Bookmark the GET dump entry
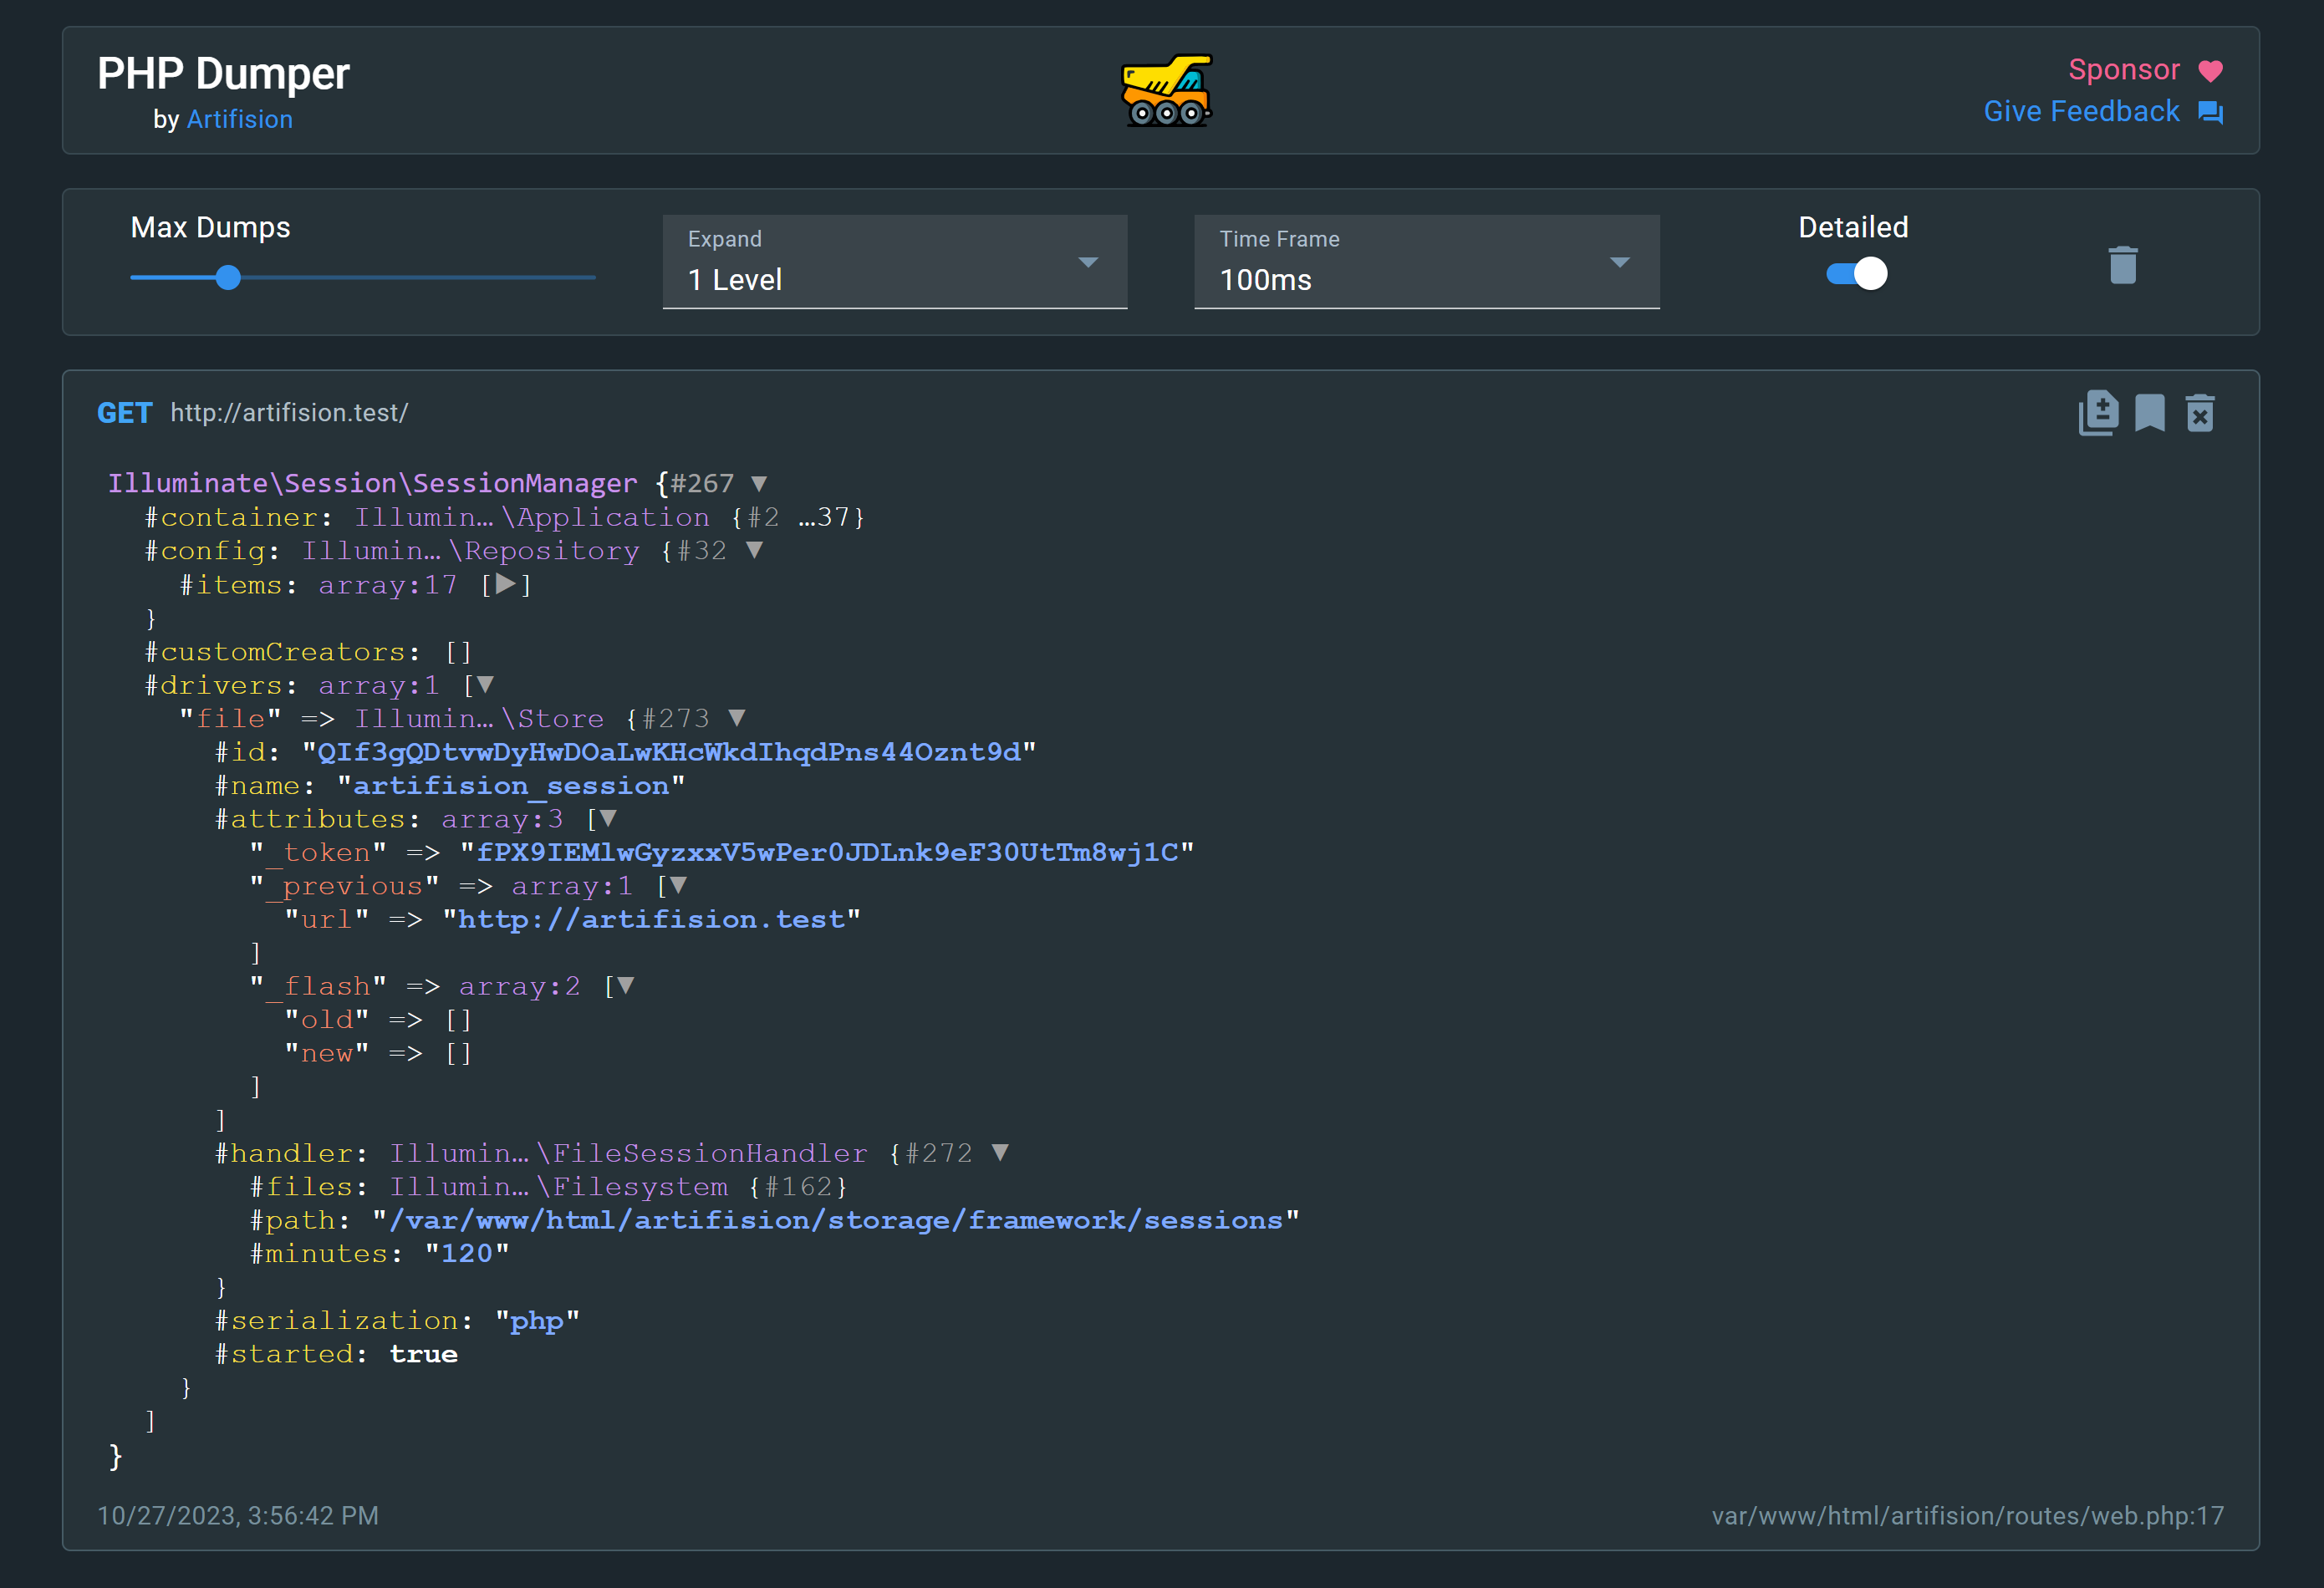 2150,413
